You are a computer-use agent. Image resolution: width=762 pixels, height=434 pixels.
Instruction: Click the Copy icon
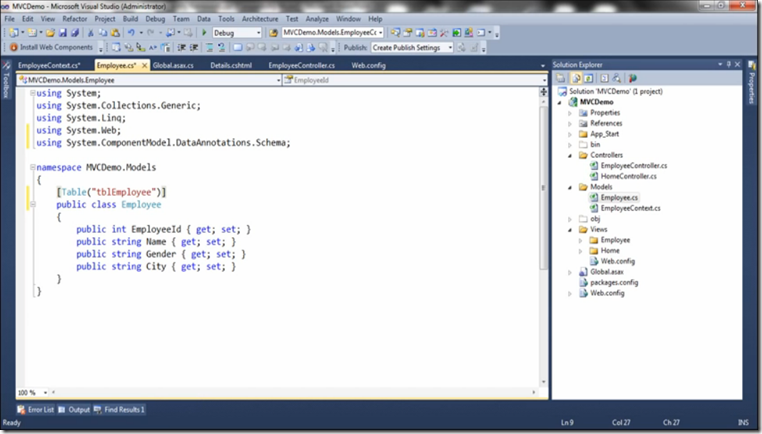click(103, 33)
